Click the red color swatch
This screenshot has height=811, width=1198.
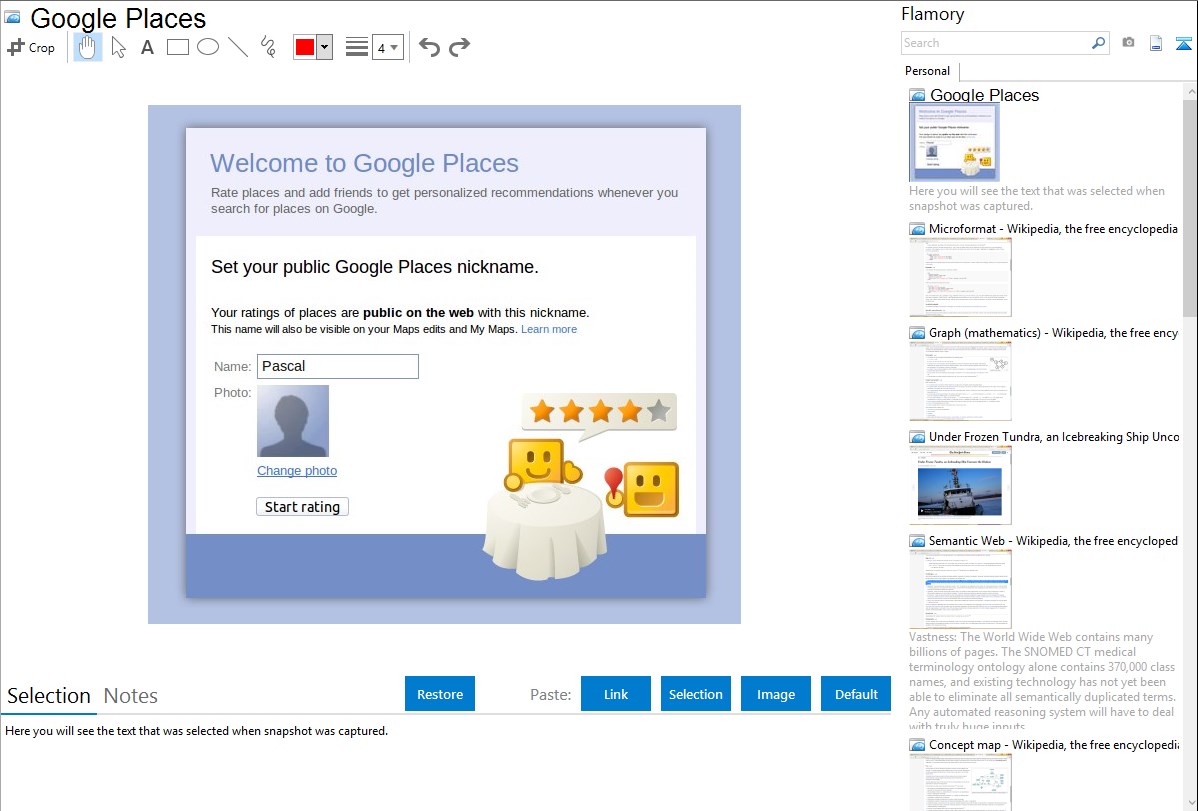[305, 47]
